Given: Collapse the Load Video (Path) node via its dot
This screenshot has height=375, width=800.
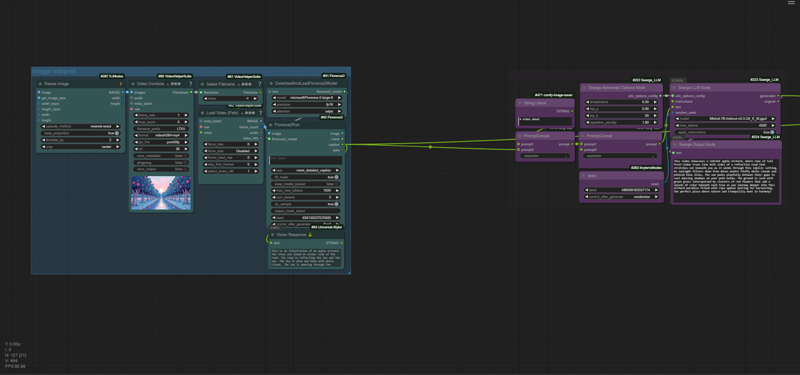Looking at the screenshot, I should coord(202,113).
